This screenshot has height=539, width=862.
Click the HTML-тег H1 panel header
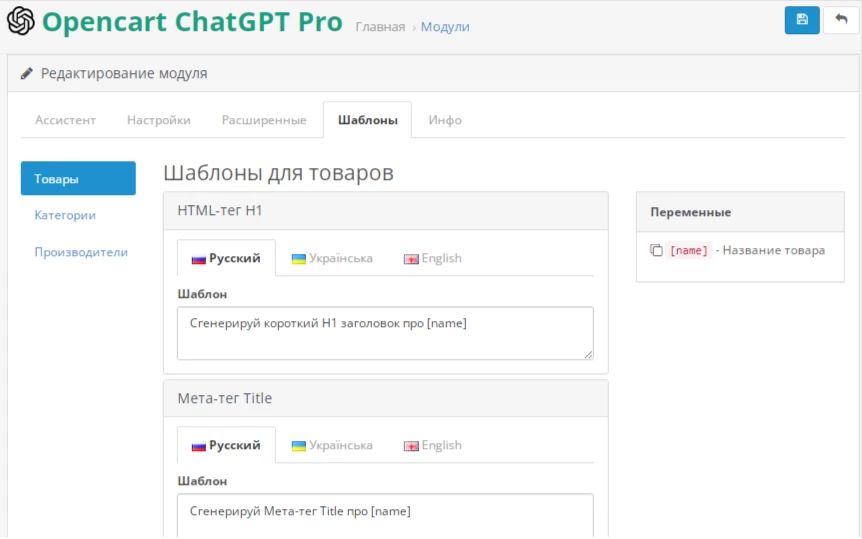click(x=385, y=211)
